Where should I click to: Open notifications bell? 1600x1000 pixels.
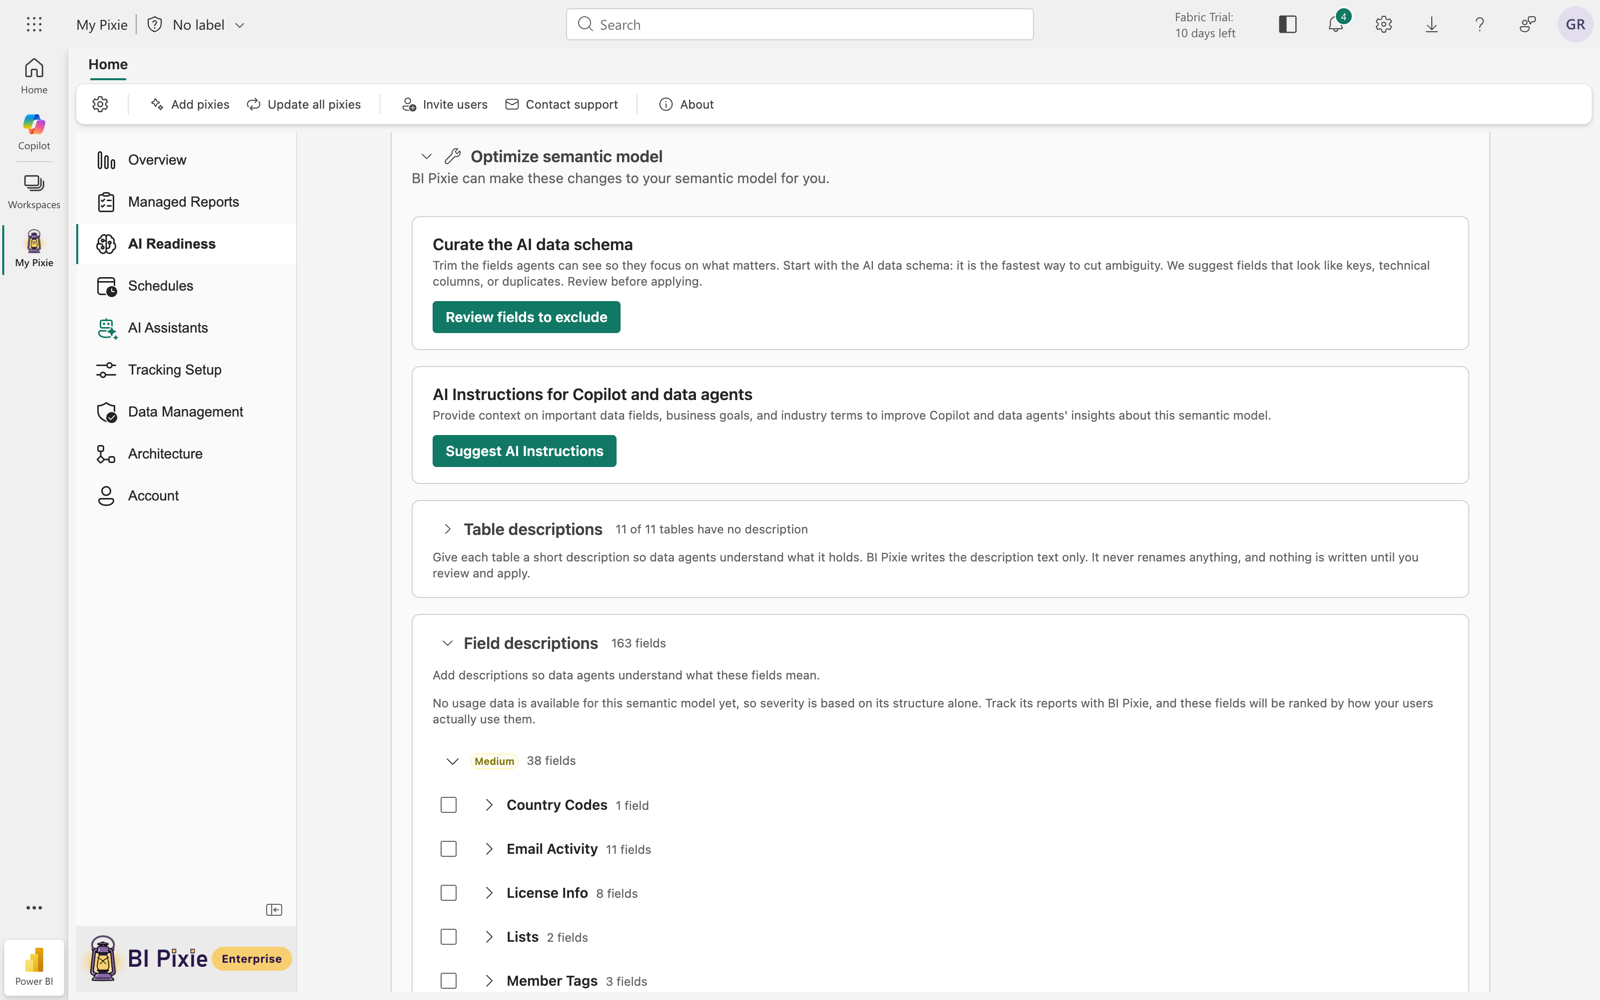click(x=1336, y=24)
